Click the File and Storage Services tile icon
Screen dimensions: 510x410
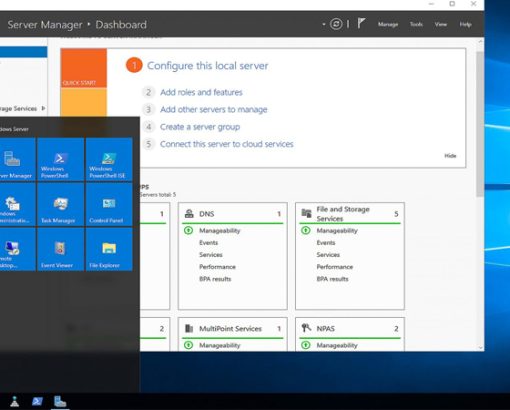point(306,213)
